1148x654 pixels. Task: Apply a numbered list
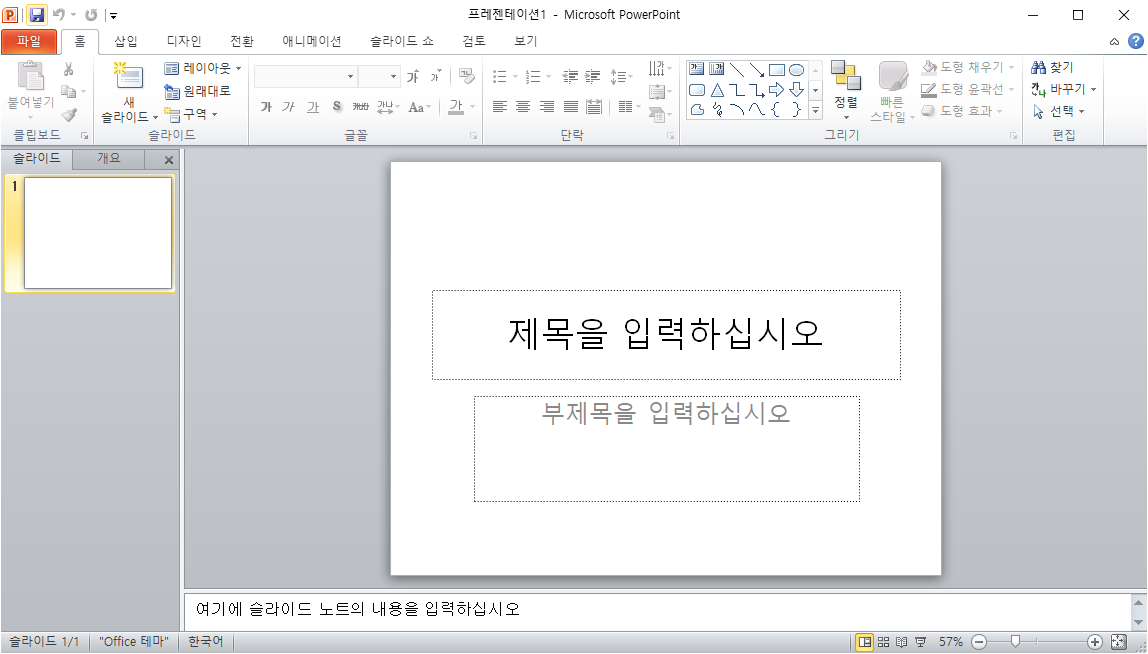tap(534, 76)
